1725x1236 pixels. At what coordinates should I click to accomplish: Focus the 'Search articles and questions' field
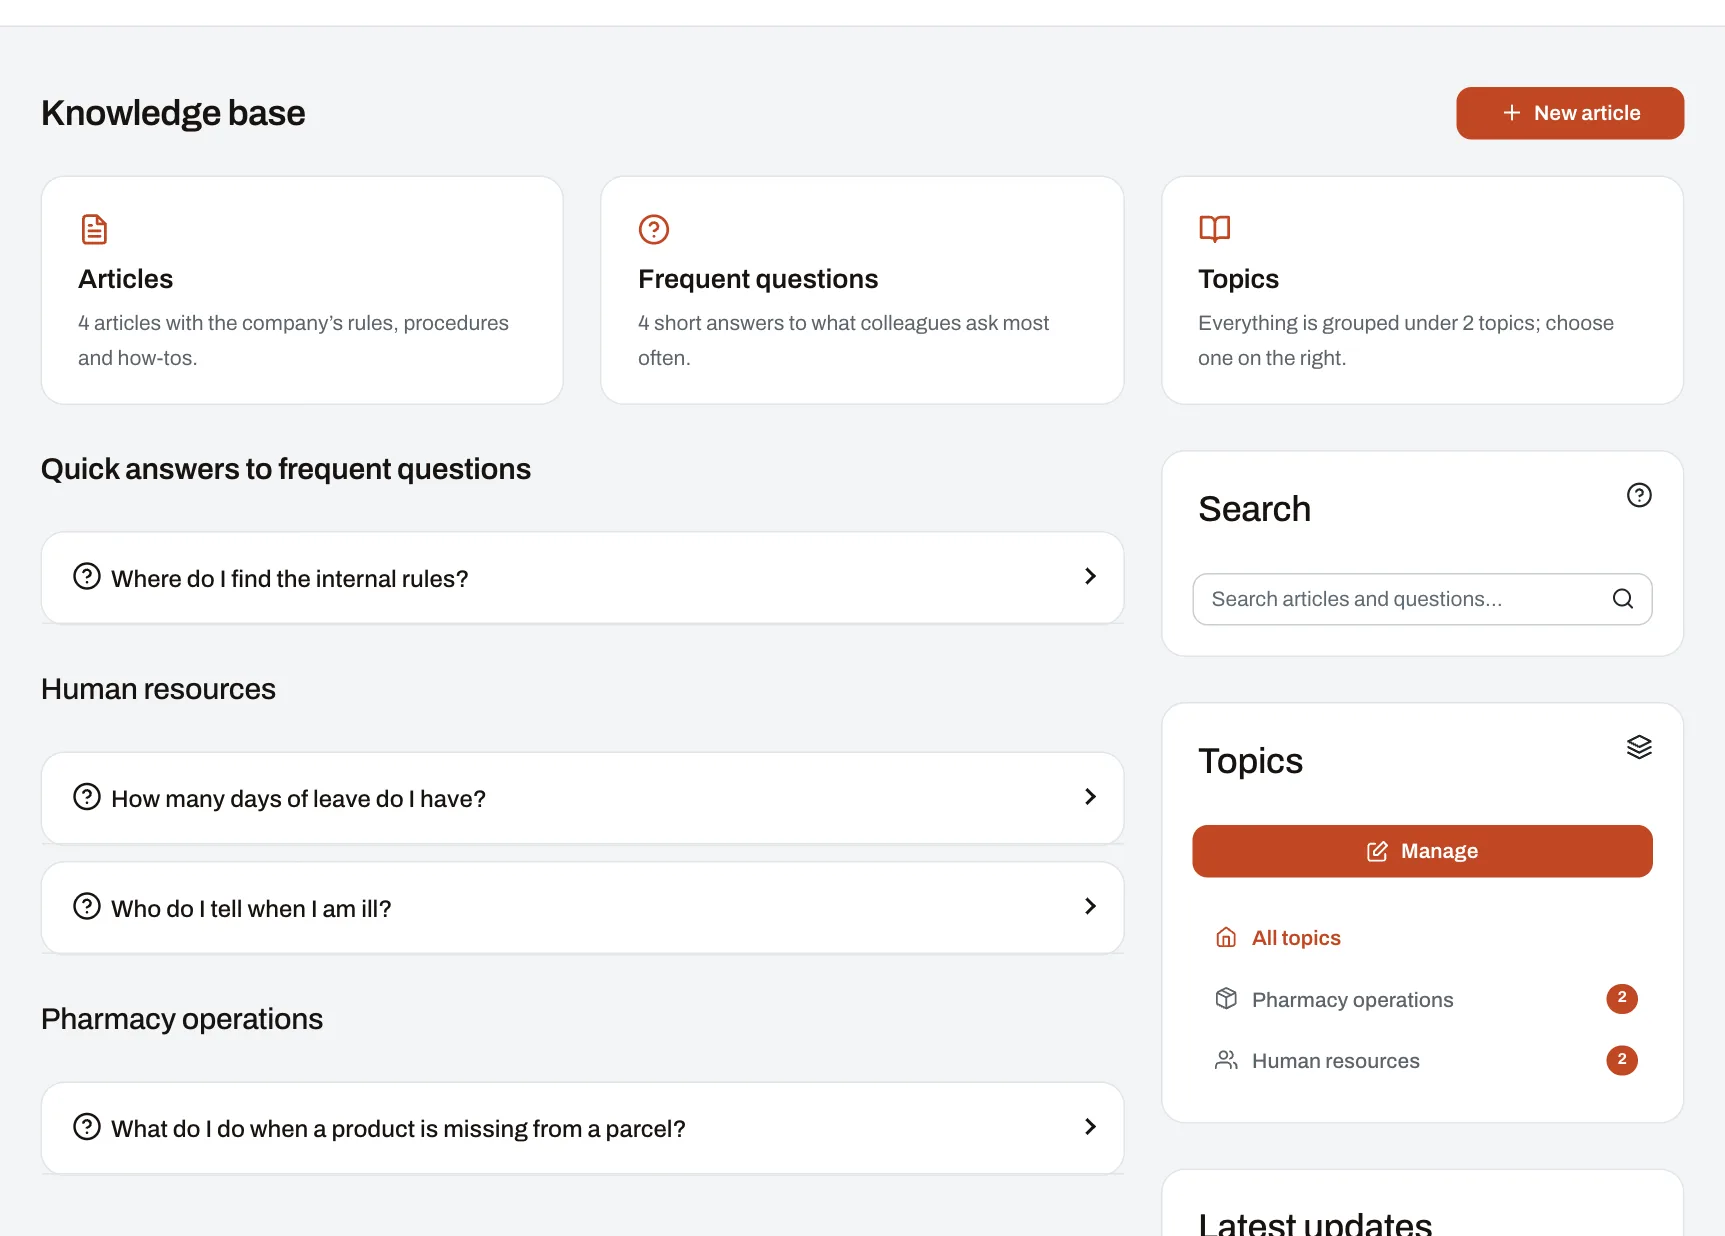[1422, 599]
